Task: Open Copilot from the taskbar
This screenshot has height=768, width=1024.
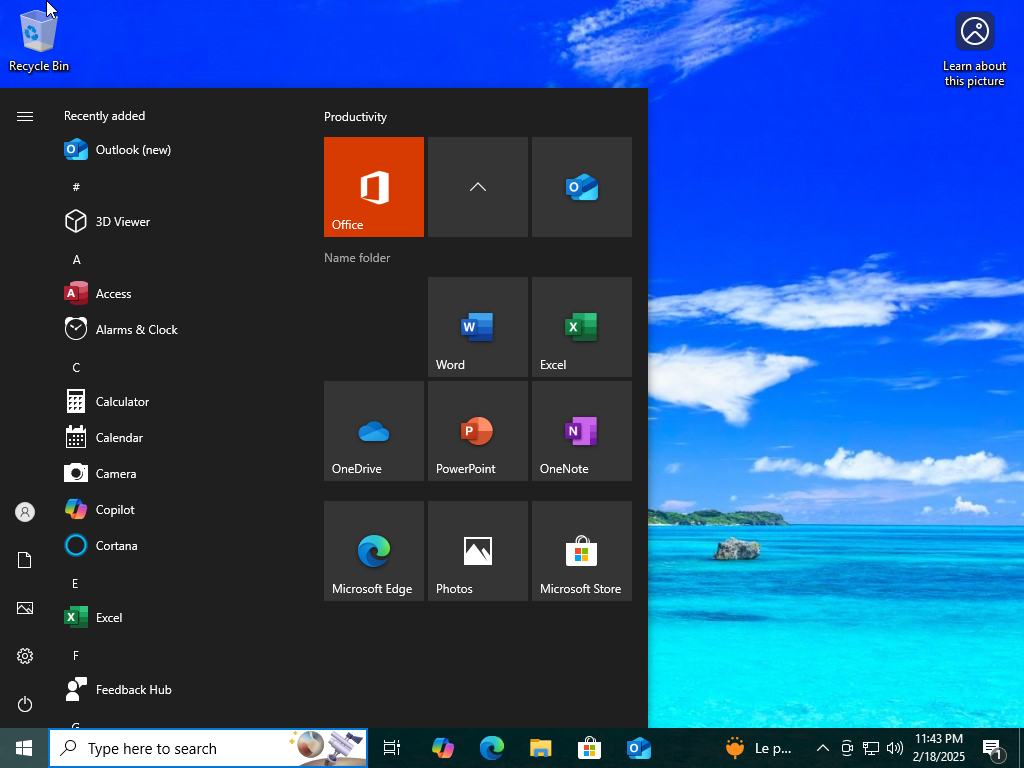Action: pos(443,748)
